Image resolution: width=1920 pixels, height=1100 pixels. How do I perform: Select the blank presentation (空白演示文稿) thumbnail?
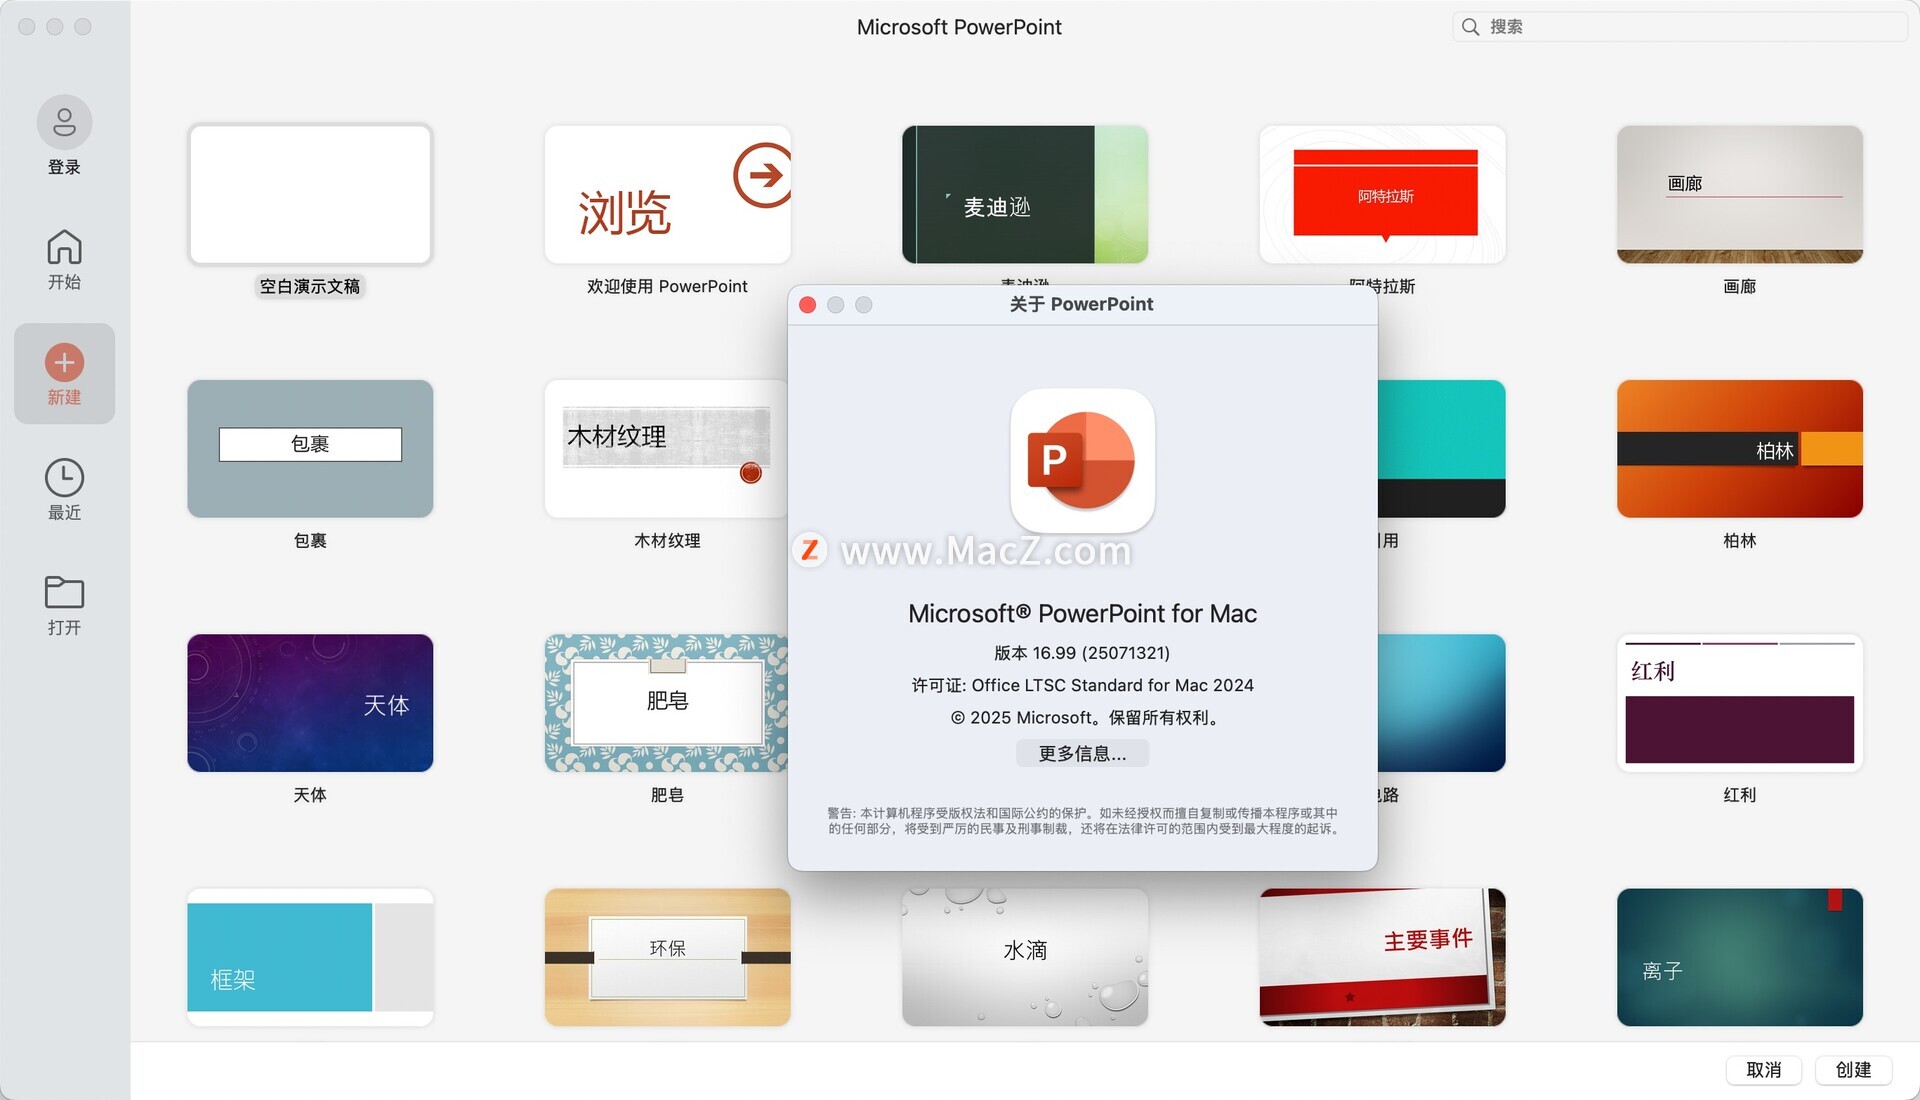(x=310, y=195)
